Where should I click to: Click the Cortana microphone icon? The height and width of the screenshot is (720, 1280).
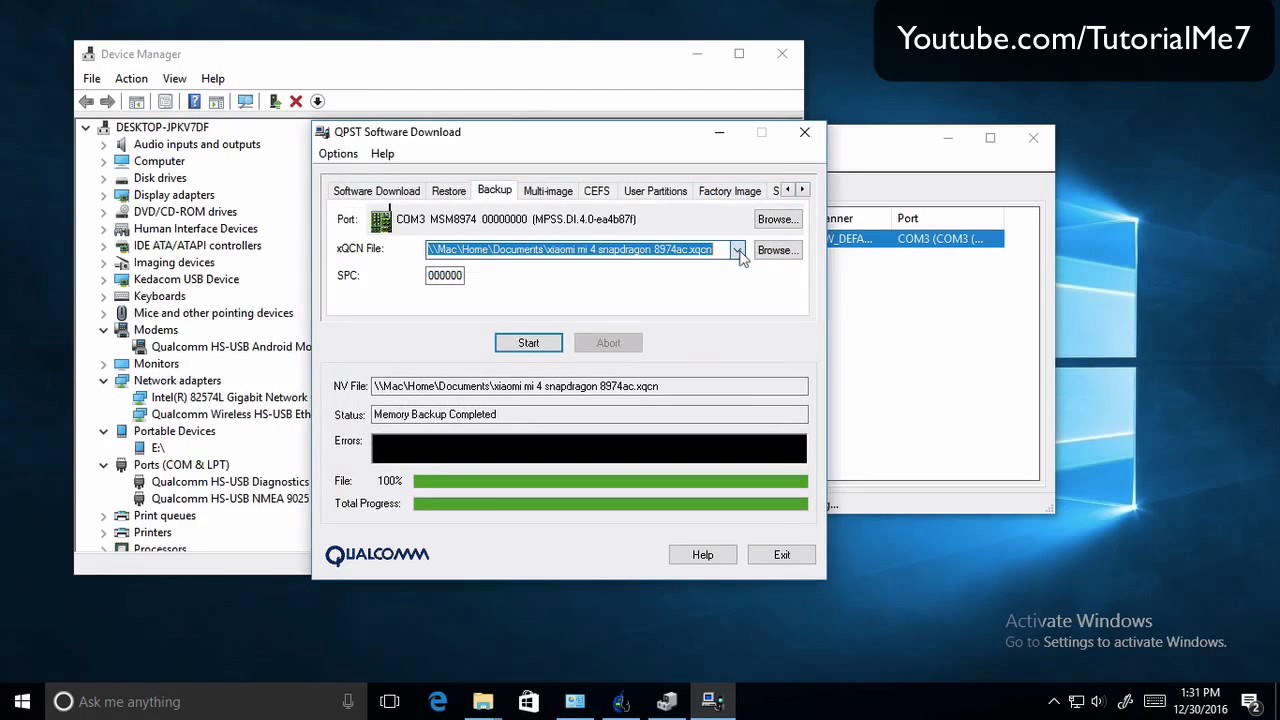tap(348, 701)
